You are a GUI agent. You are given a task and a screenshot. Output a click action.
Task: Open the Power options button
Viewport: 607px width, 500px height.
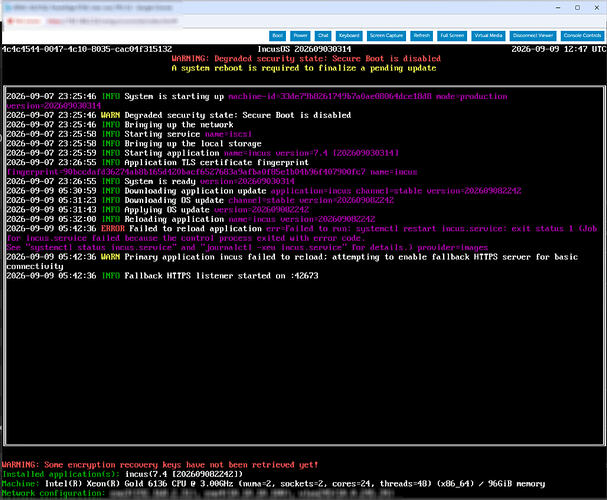[300, 36]
